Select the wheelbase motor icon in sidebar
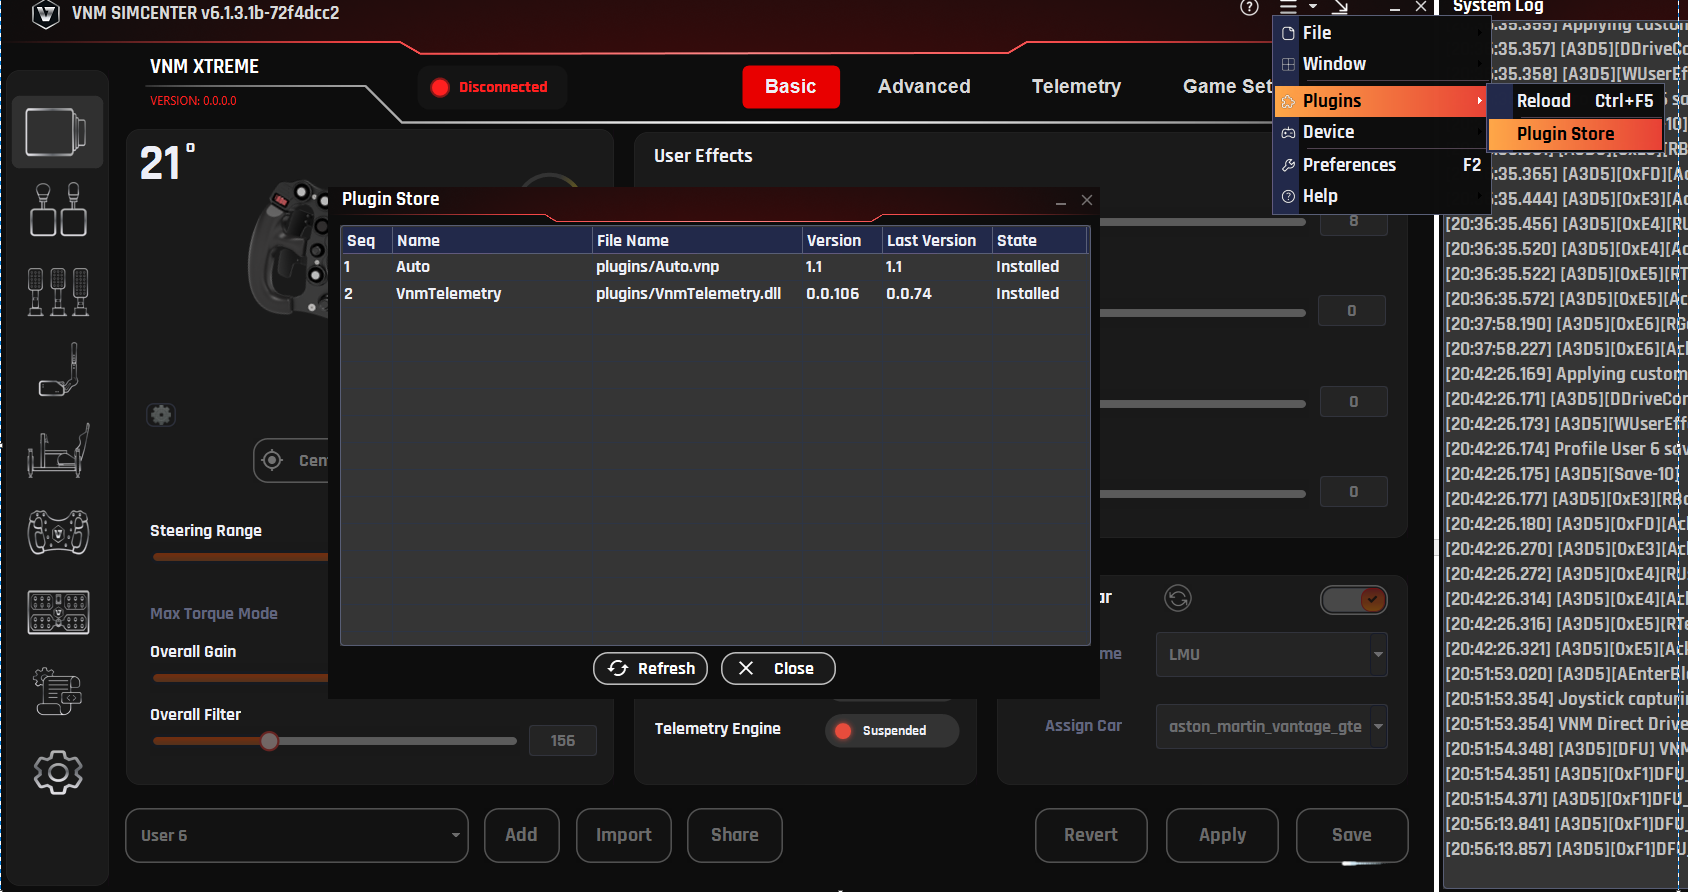This screenshot has width=1688, height=892. coord(57,132)
